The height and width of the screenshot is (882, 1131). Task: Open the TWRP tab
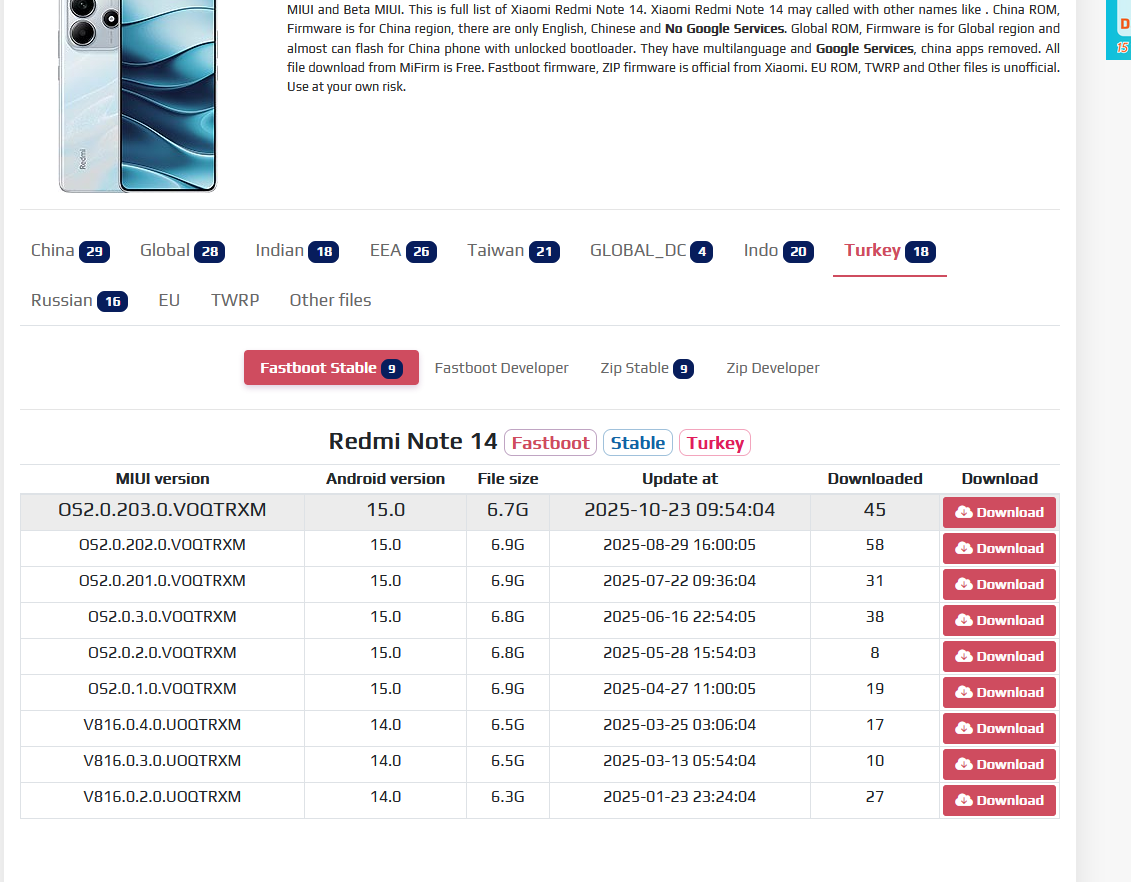click(x=234, y=301)
